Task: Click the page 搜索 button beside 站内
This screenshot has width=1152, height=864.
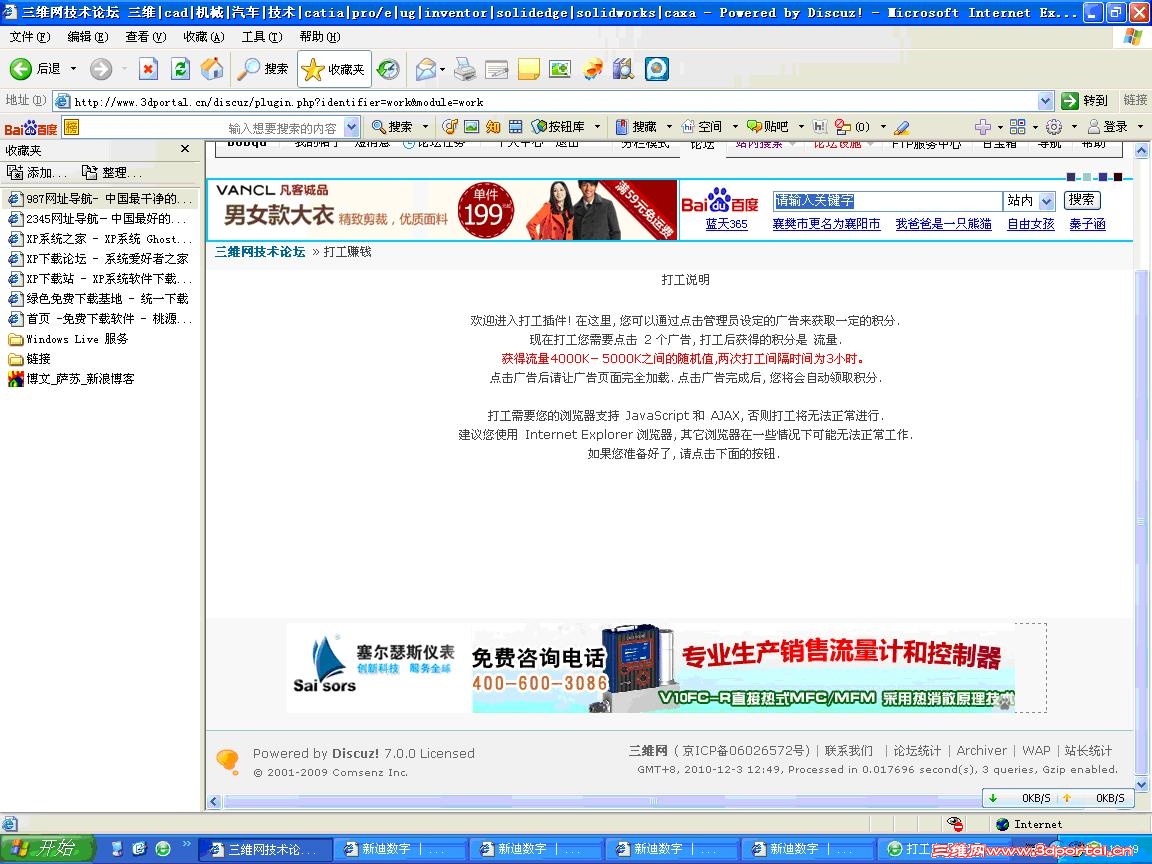Action: pos(1081,200)
